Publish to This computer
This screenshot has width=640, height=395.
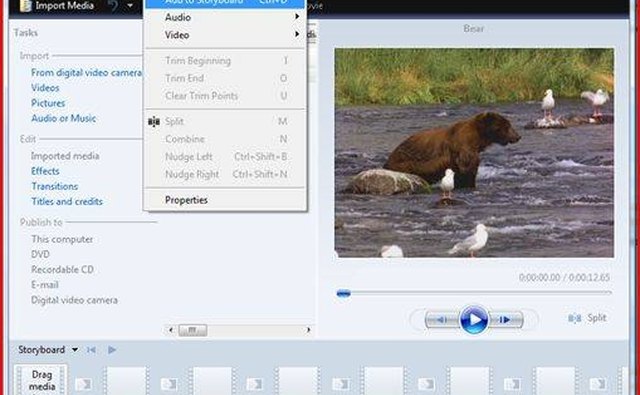click(x=62, y=239)
